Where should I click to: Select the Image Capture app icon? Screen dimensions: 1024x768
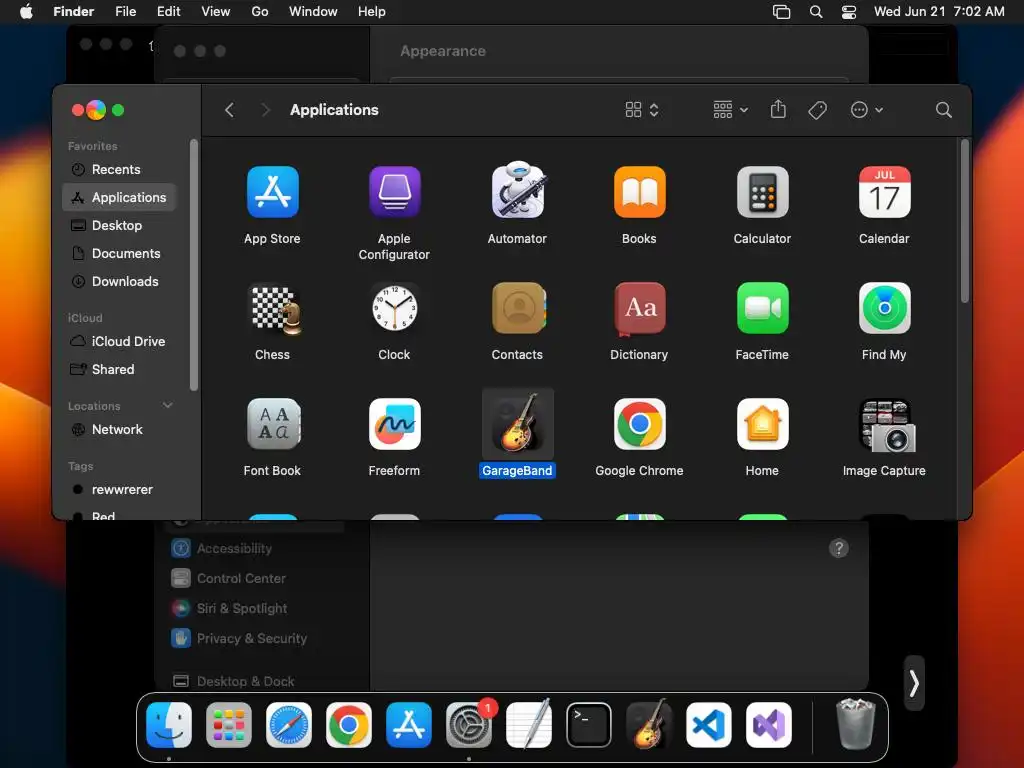[888, 426]
